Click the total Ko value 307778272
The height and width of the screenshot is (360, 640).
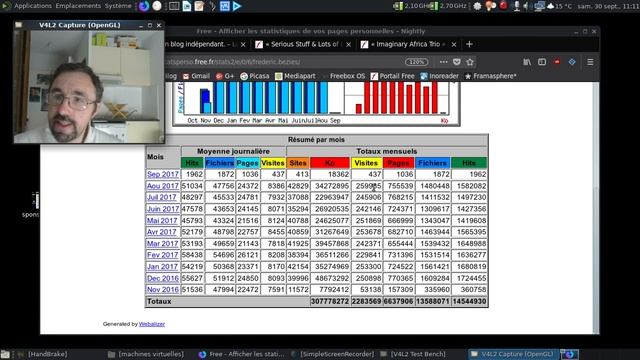(330, 302)
